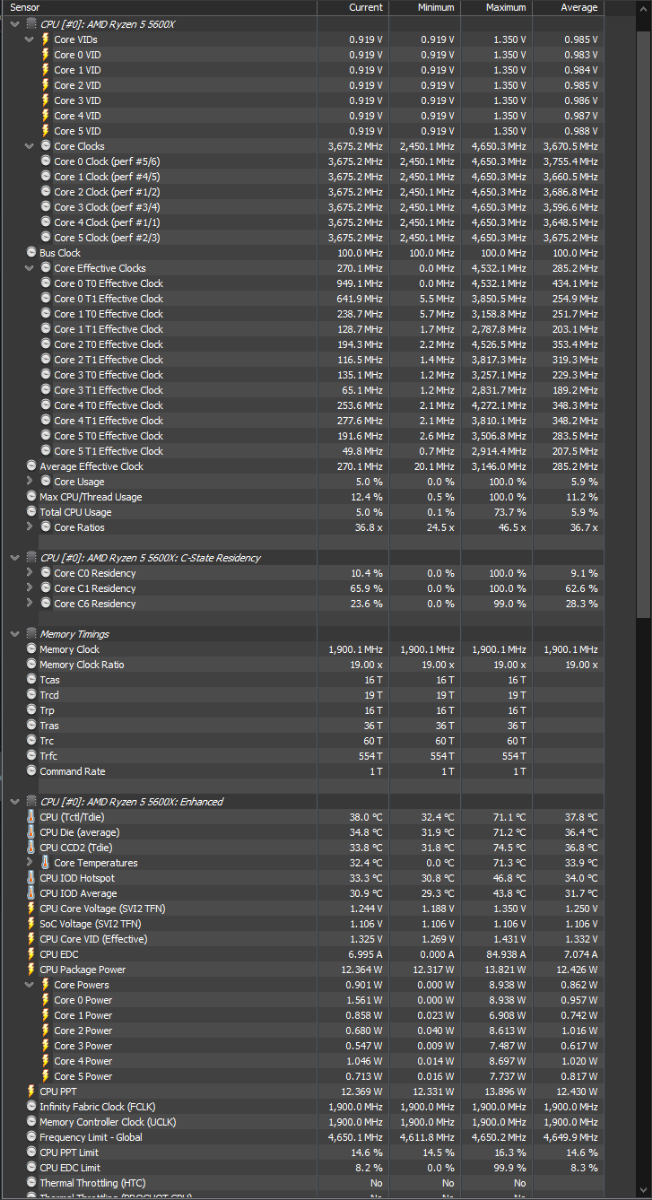Click the lightning icon beside CPU Core Voltage (SVI2 TFN)
Screen dimensions: 652x1200
(x=31, y=909)
